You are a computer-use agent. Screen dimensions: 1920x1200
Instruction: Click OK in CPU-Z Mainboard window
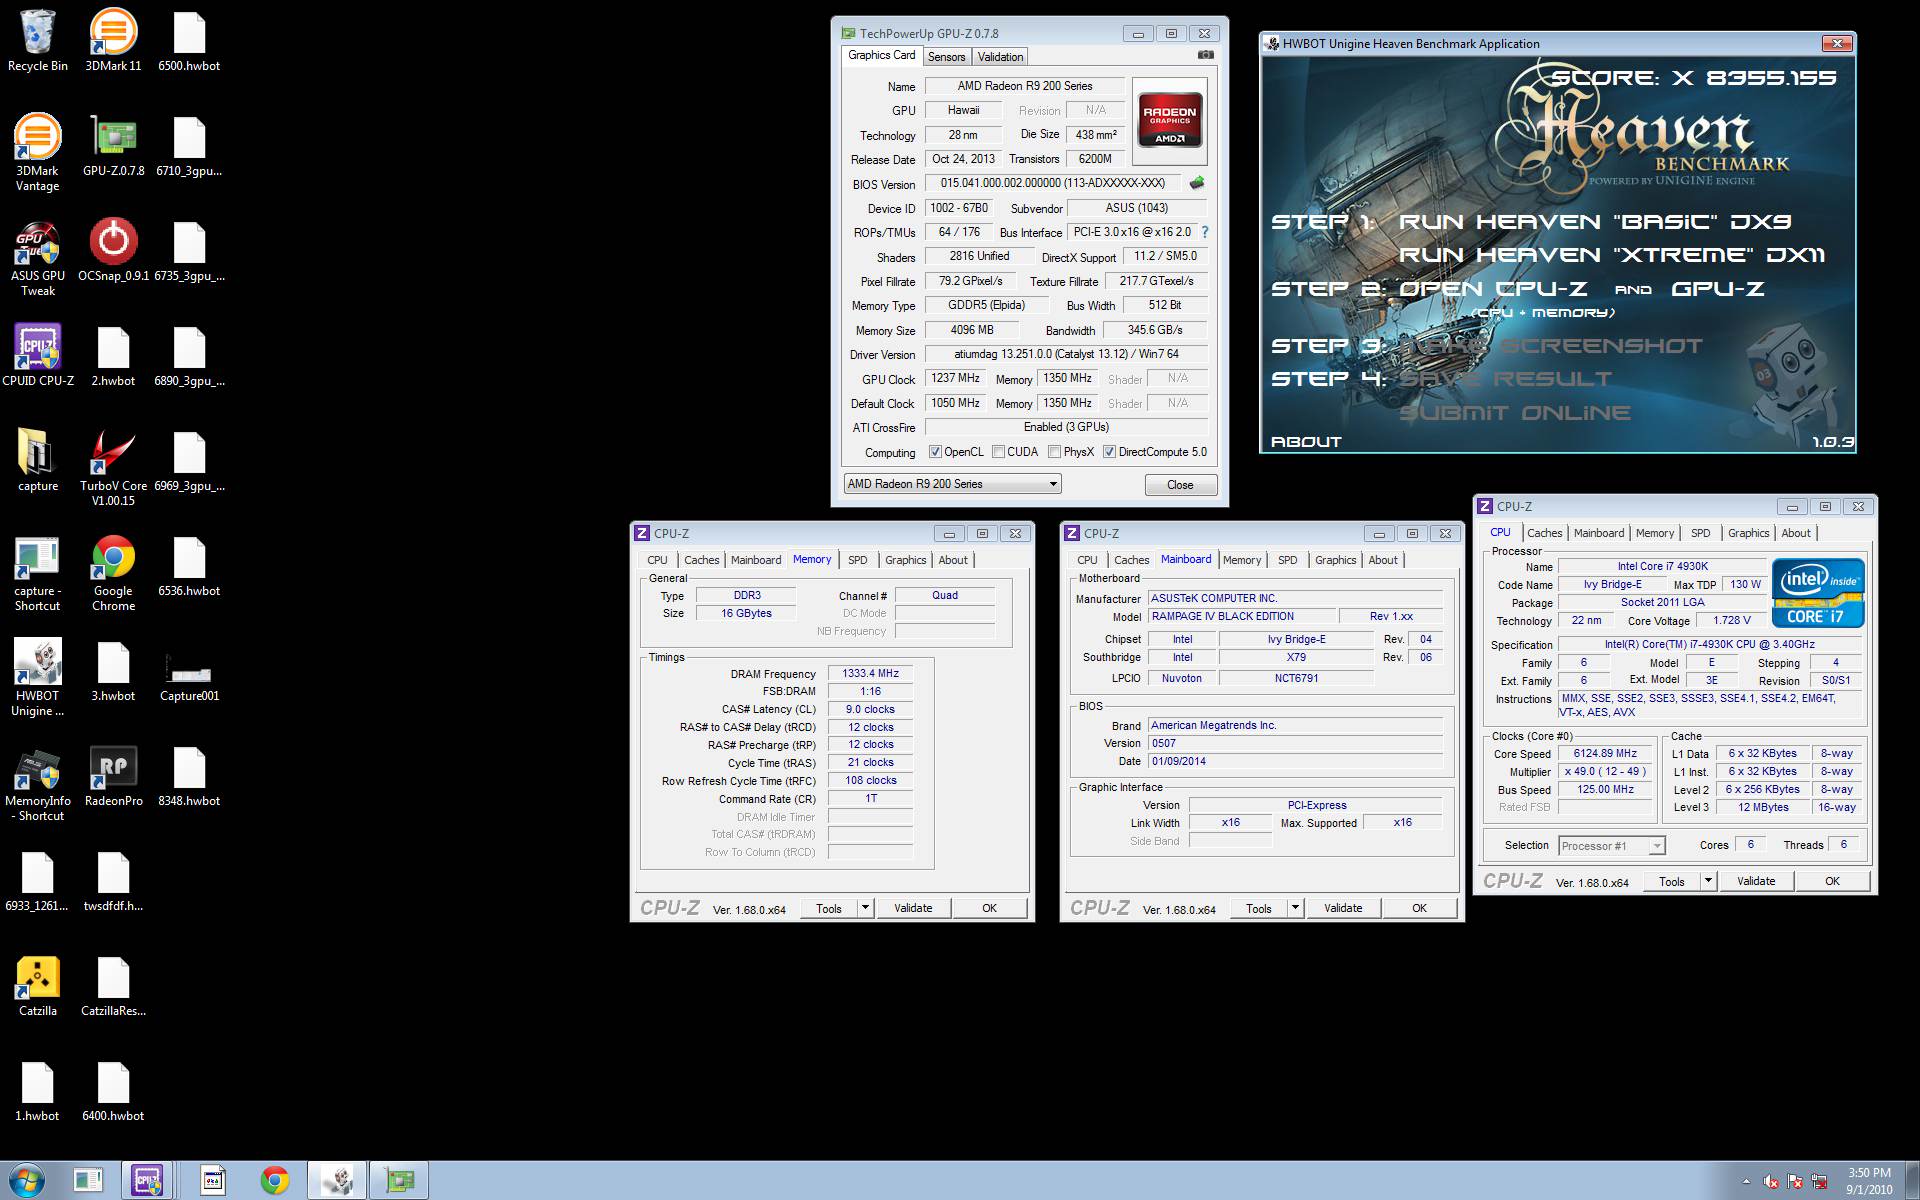(x=1419, y=908)
